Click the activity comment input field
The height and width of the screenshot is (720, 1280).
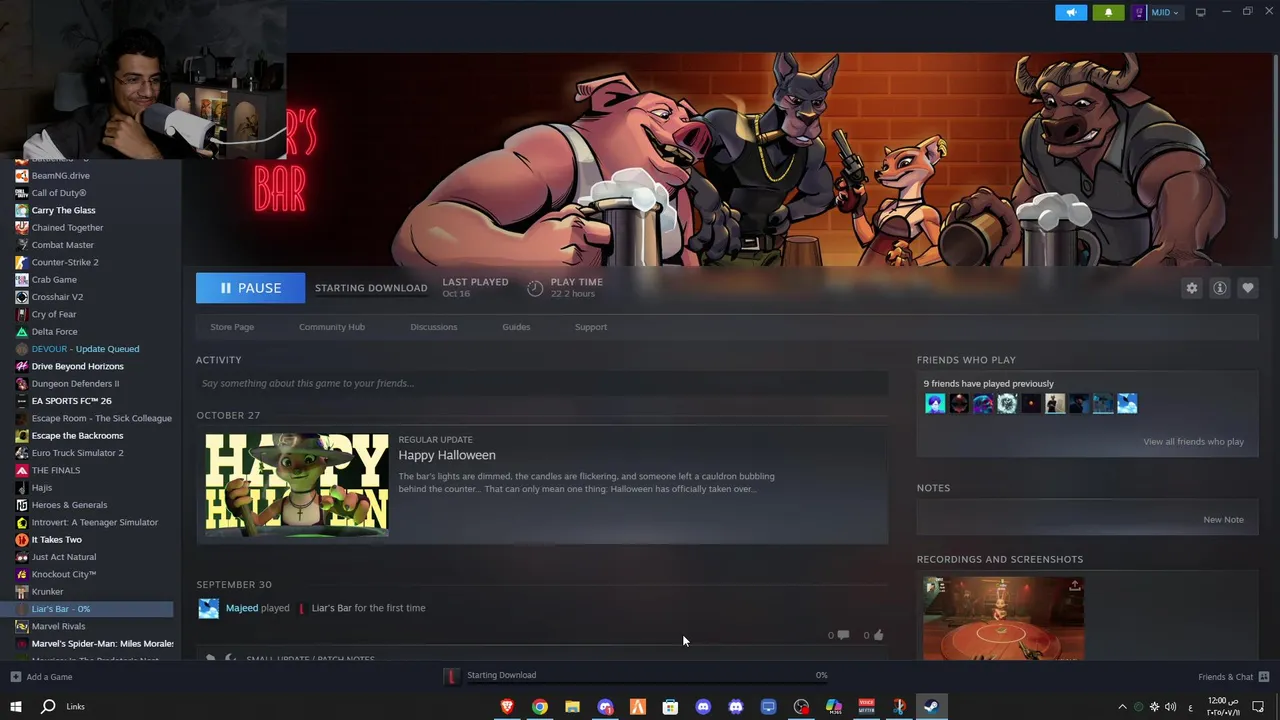coord(542,383)
